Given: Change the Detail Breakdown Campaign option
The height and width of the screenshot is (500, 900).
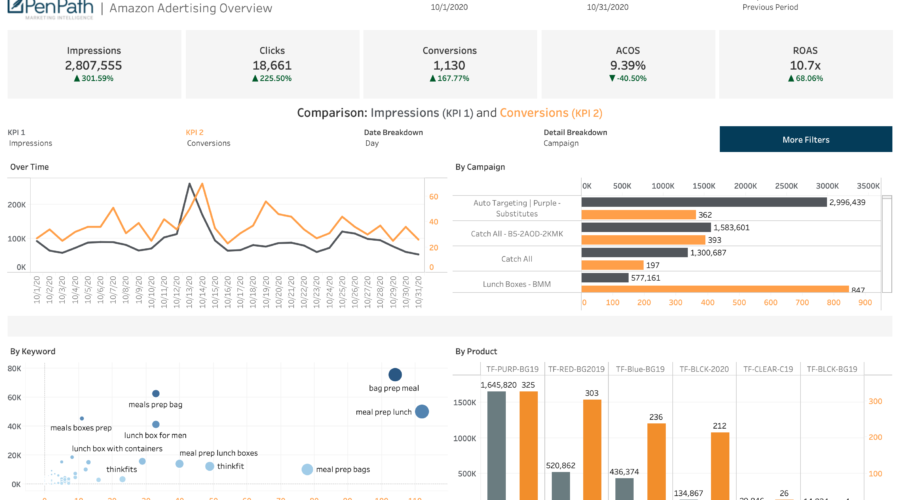Looking at the screenshot, I should pyautogui.click(x=561, y=143).
